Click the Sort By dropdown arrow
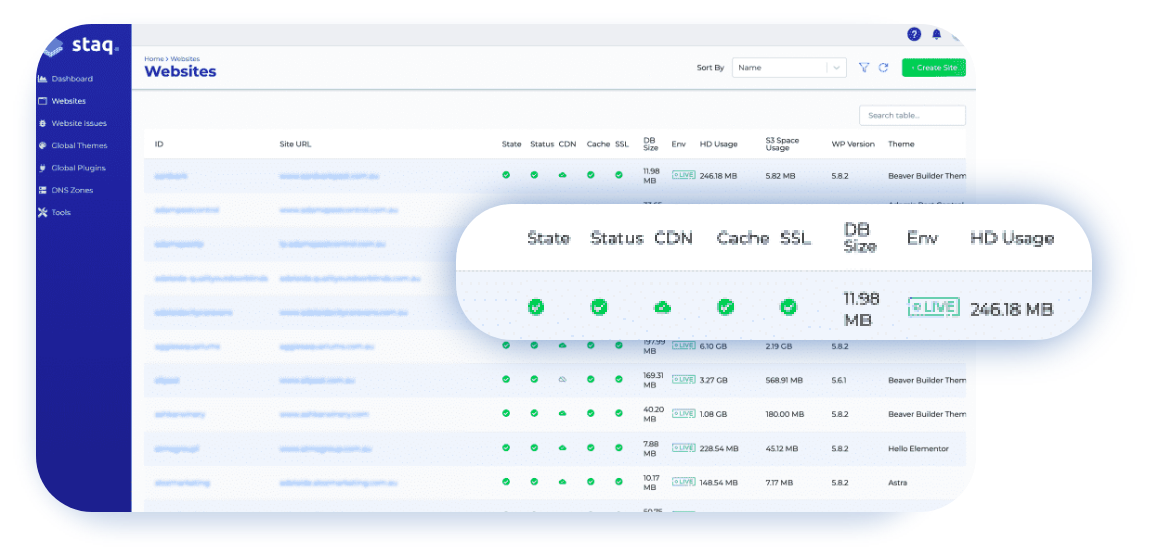1152x560 pixels. pyautogui.click(x=836, y=68)
